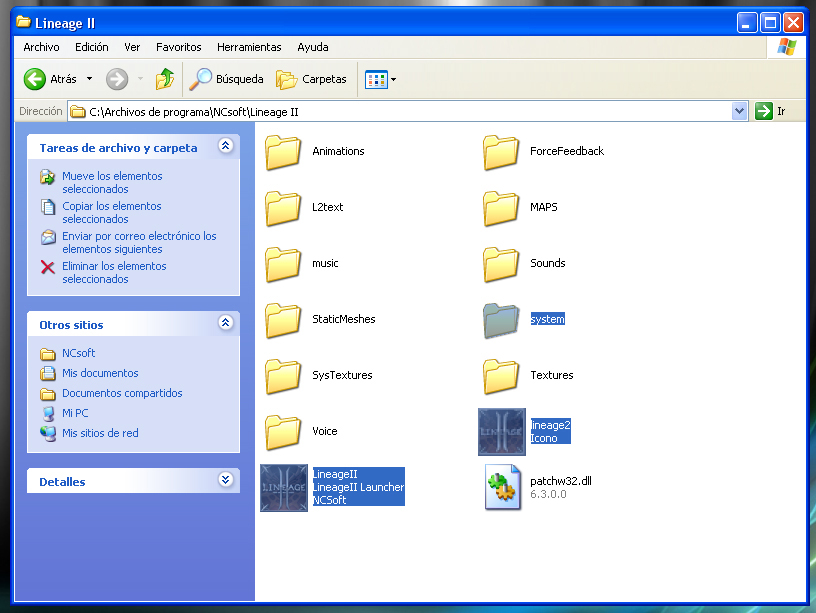Click the highlighted system folder icon
Viewport: 816px width, 613px height.
[x=501, y=320]
